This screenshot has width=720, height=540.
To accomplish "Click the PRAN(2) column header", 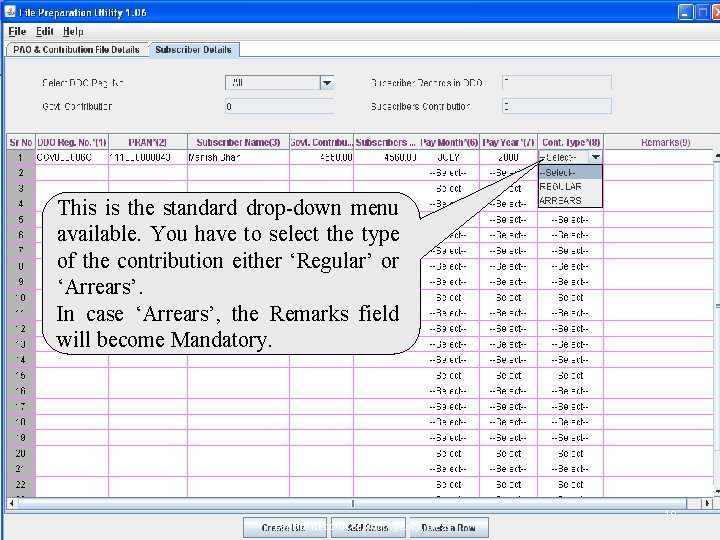I will click(148, 142).
